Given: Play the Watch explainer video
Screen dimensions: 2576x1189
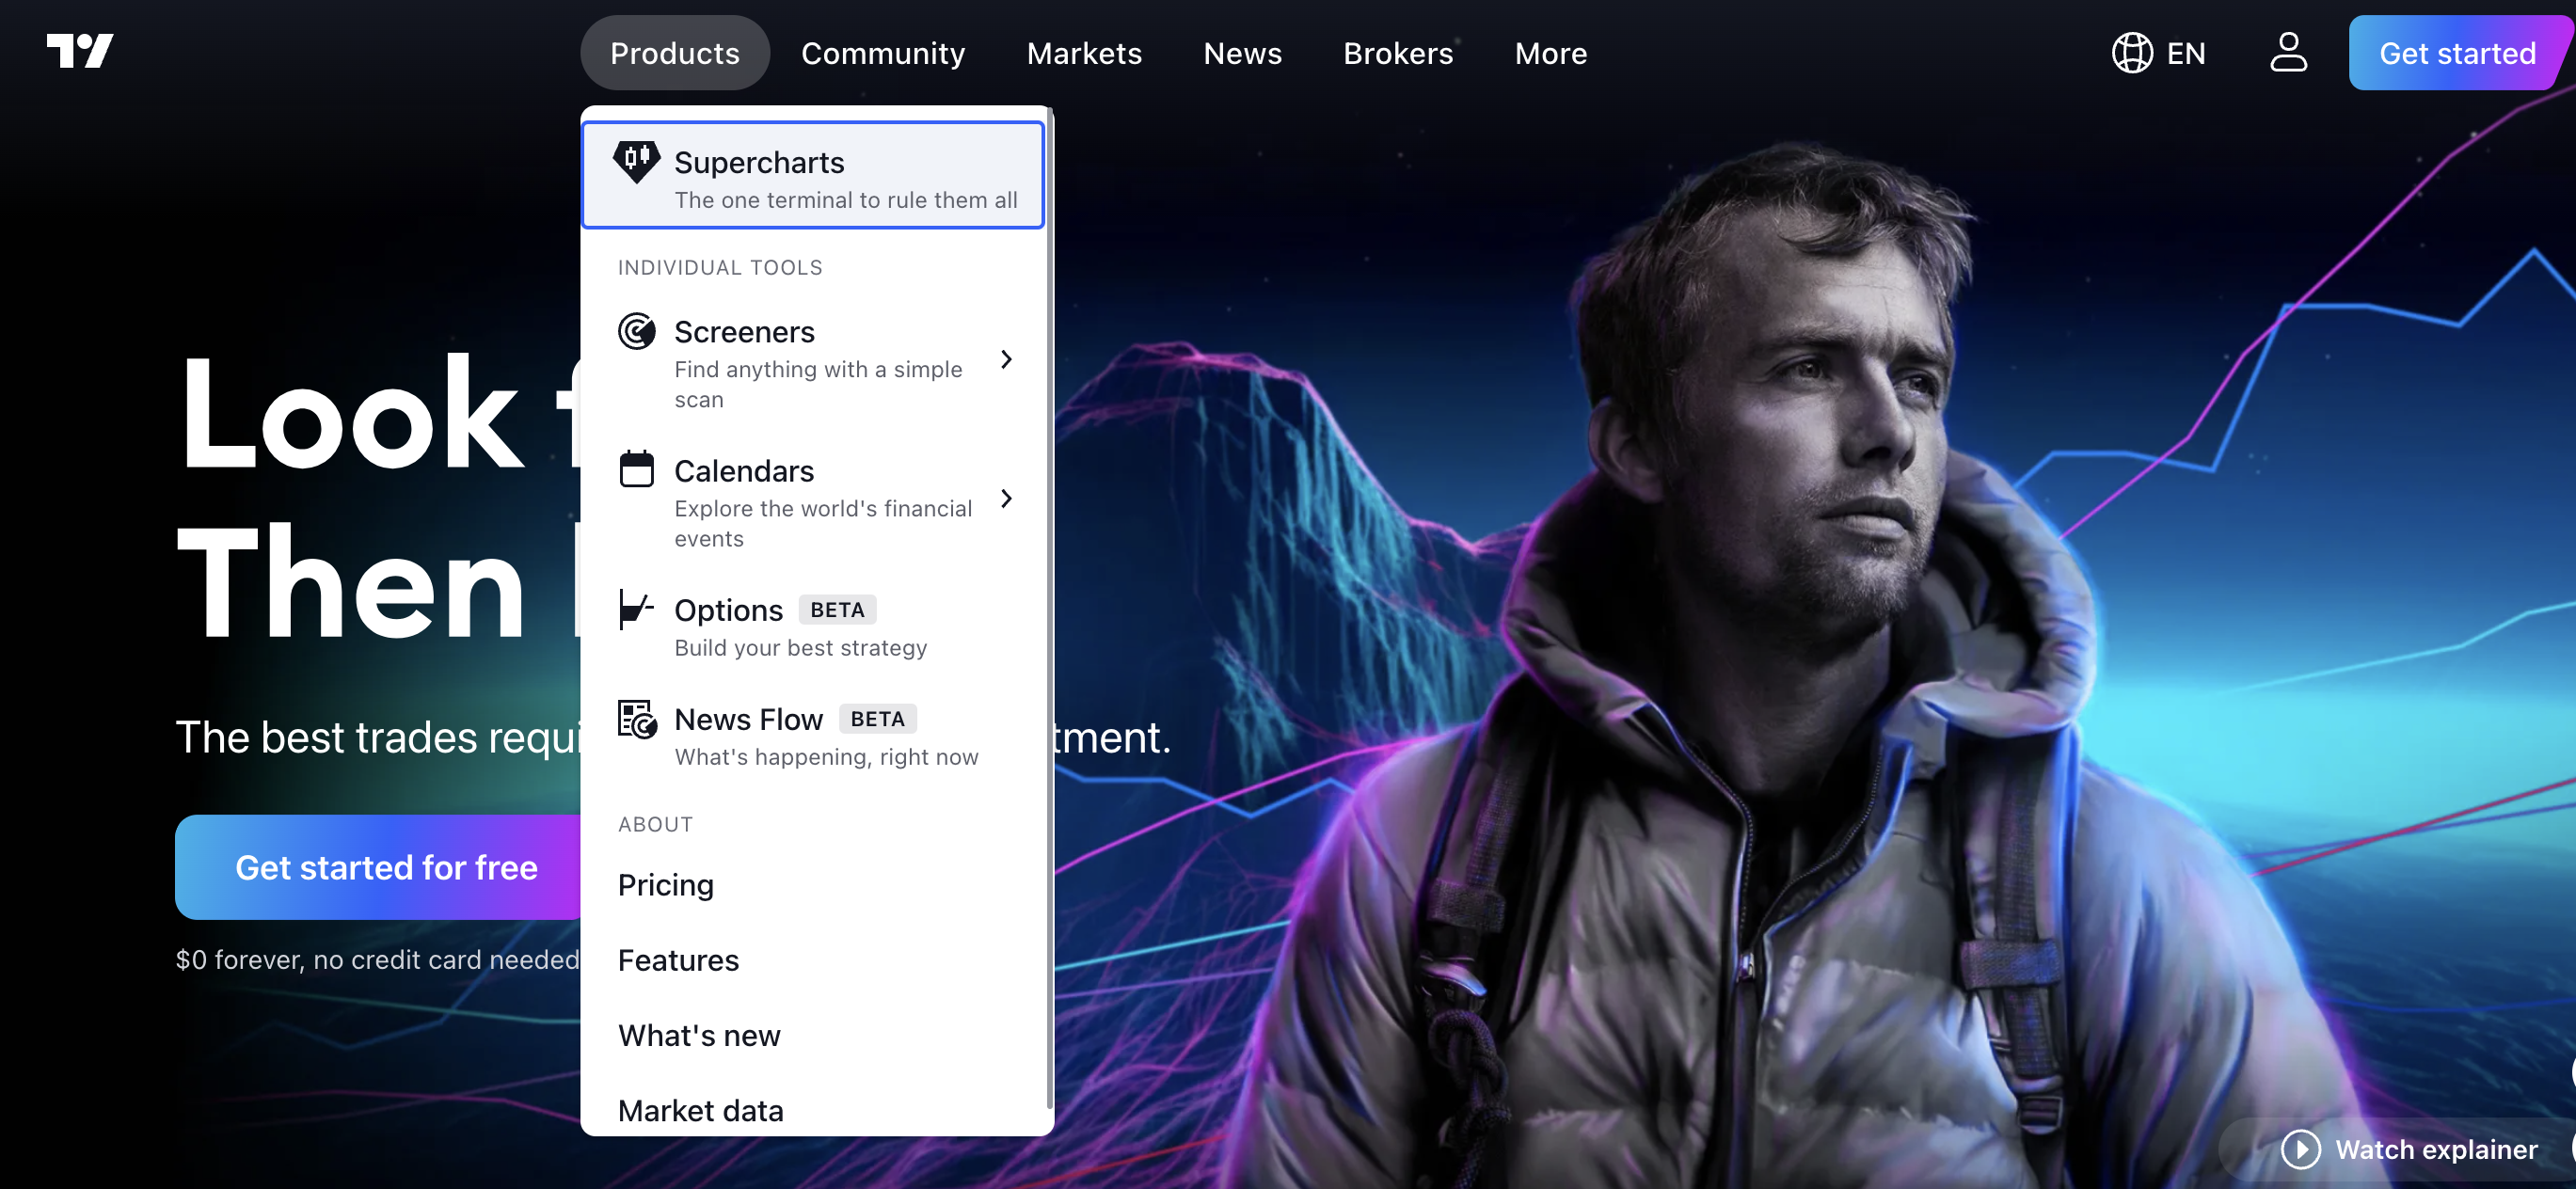Looking at the screenshot, I should coord(2410,1149).
